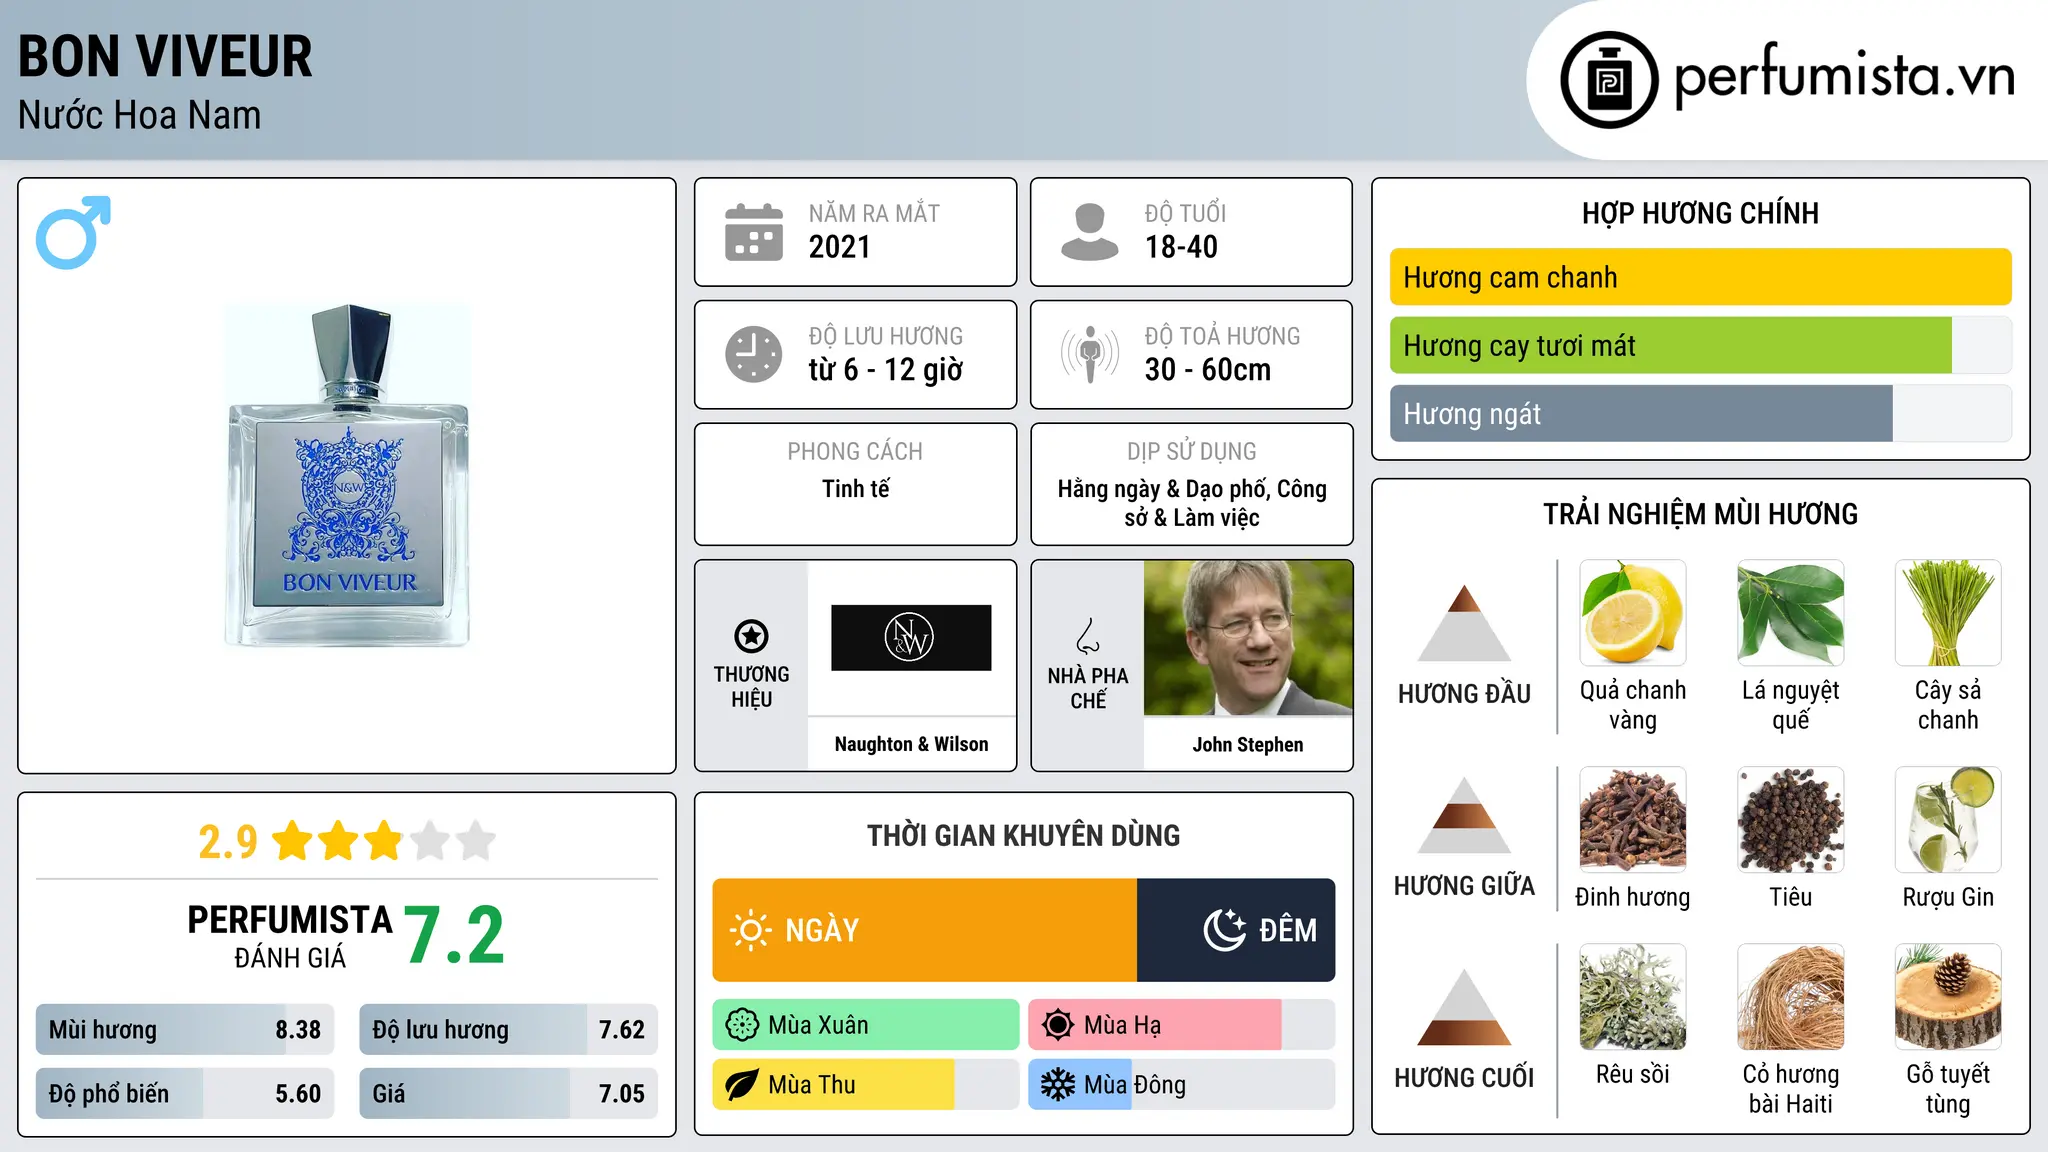
Task: Click the NGÀY label text
Action: click(822, 930)
